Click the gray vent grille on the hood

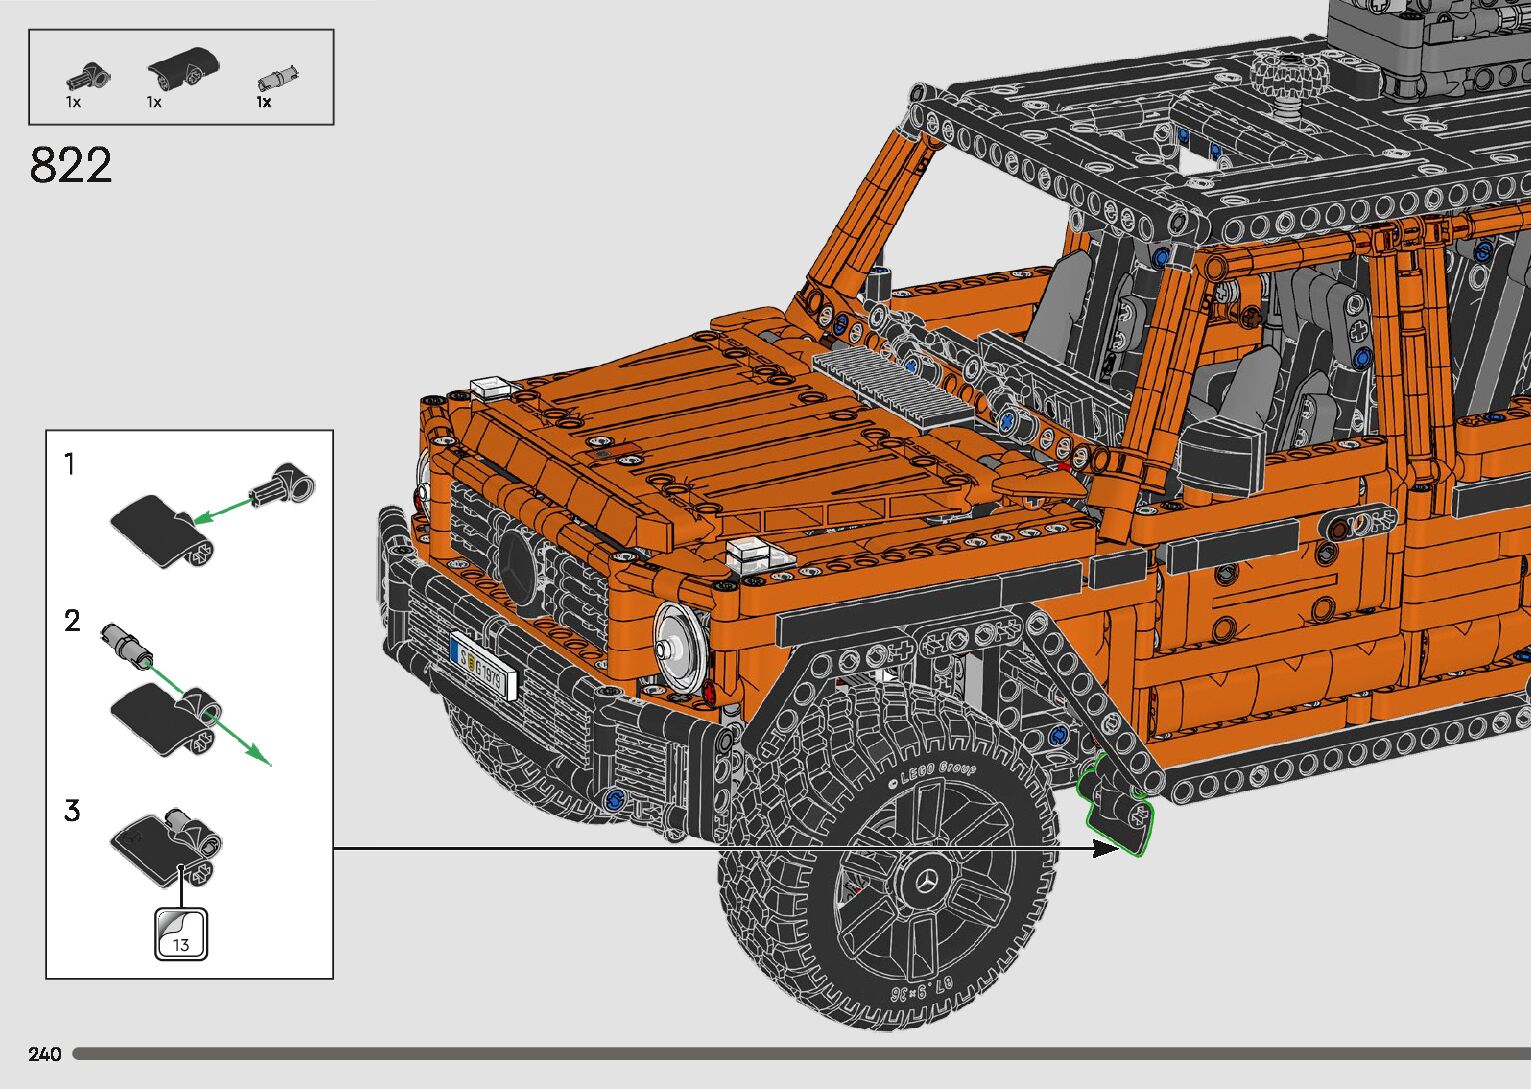point(892,386)
